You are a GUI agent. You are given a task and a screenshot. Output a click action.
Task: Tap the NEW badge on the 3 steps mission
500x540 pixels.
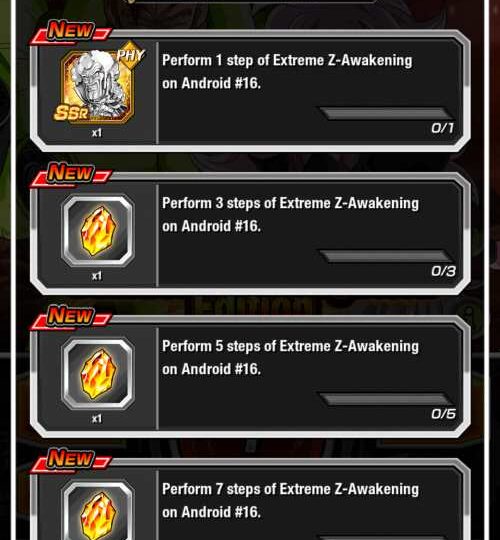[71, 173]
